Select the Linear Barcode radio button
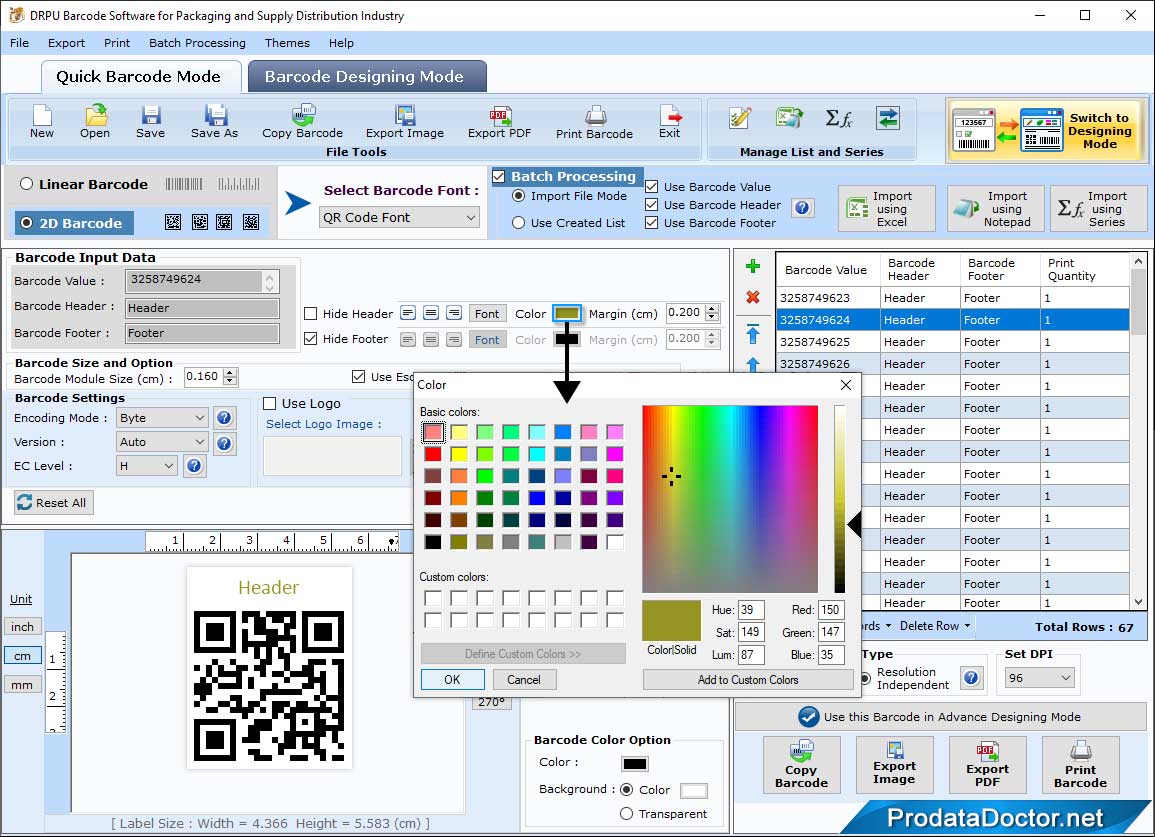This screenshot has width=1155, height=837. click(27, 183)
